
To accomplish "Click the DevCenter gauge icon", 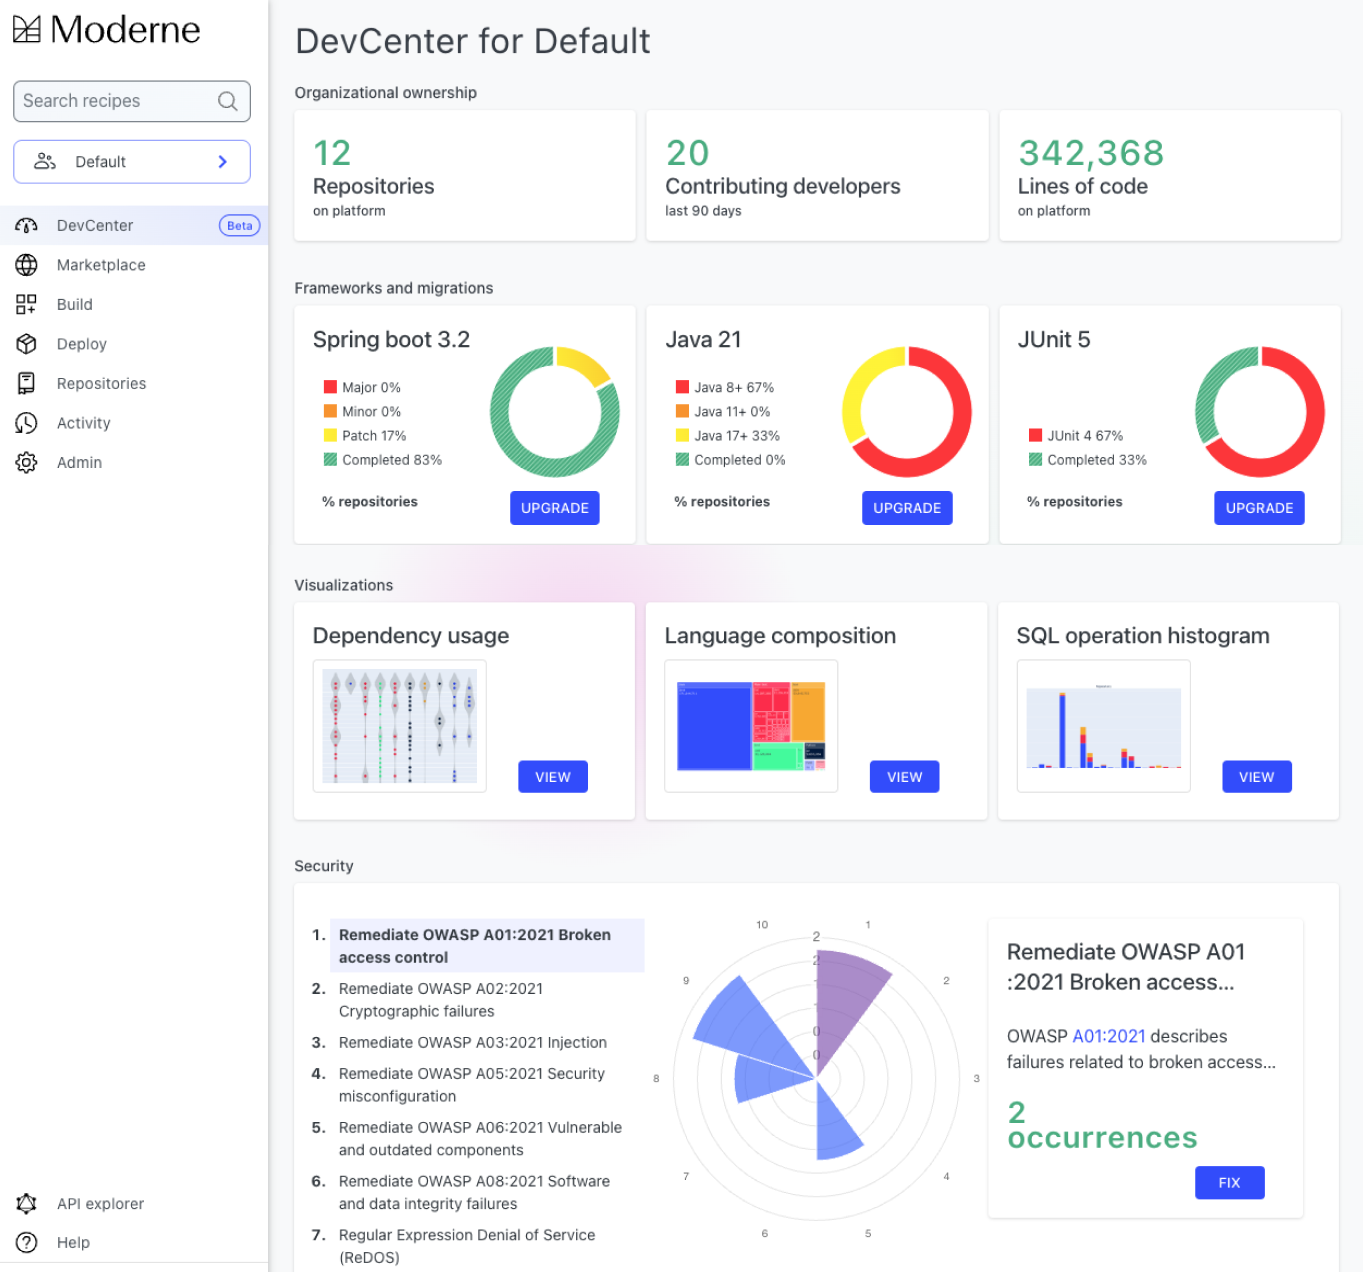I will [x=27, y=226].
